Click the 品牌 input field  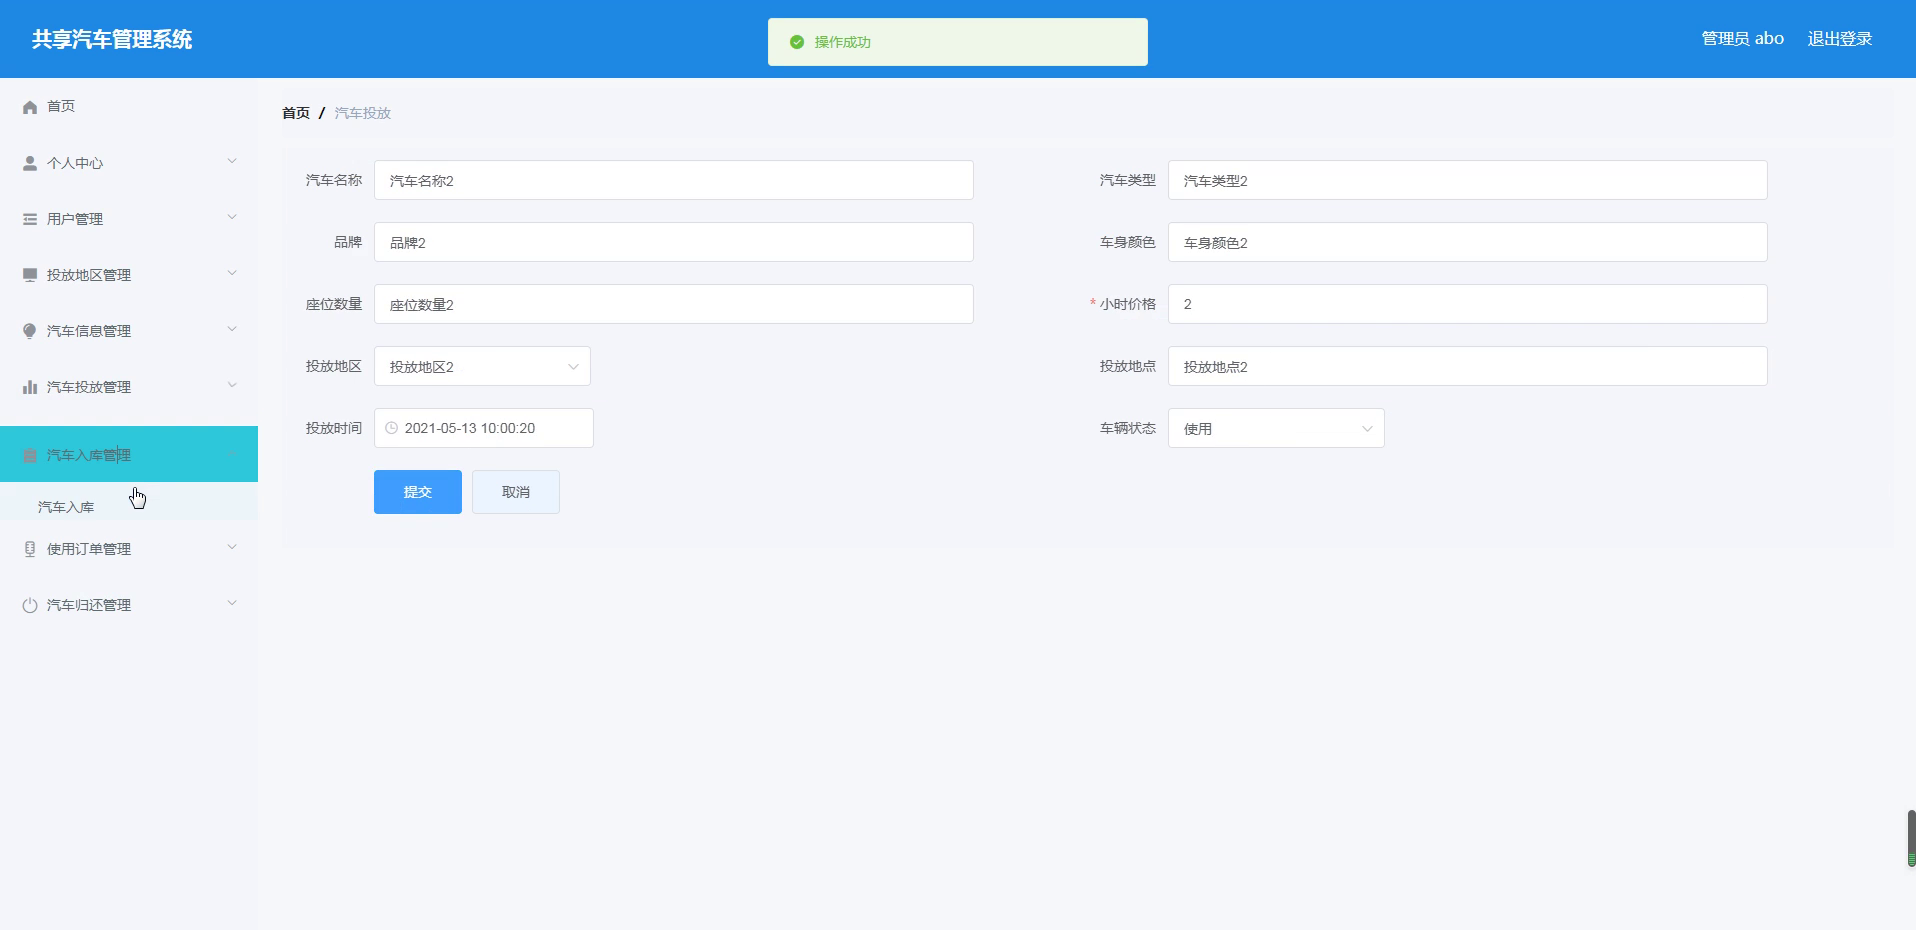pyautogui.click(x=674, y=242)
